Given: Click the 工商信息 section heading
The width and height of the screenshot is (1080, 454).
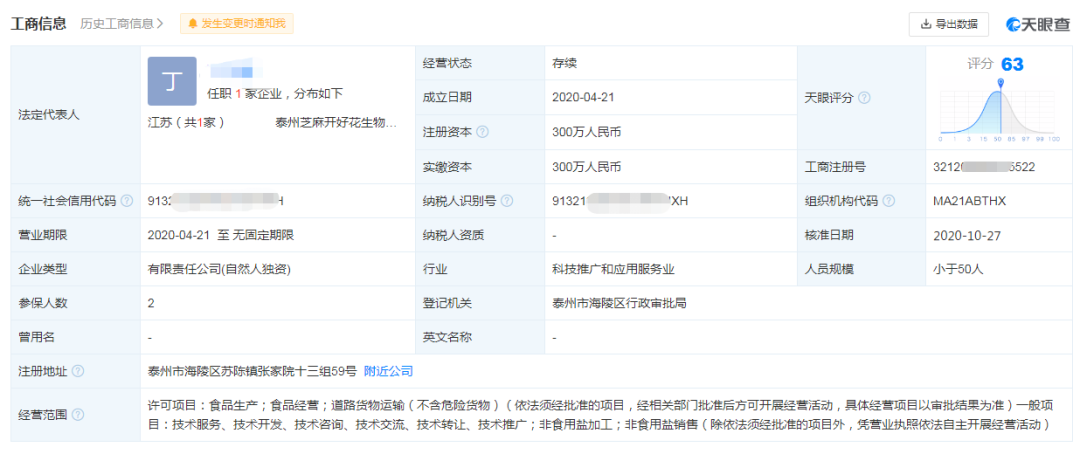Looking at the screenshot, I should pyautogui.click(x=39, y=23).
